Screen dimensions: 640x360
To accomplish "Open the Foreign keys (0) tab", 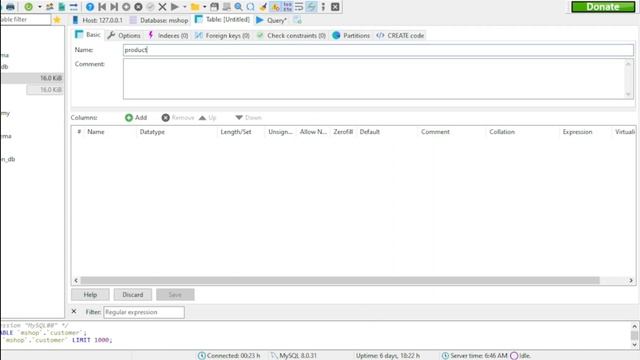I will (x=222, y=36).
